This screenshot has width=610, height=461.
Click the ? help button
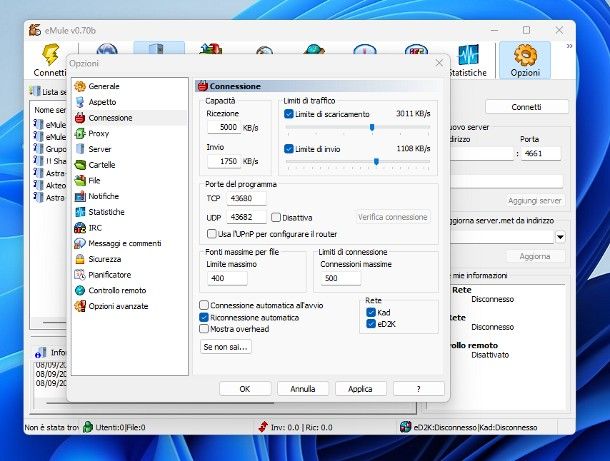coord(419,389)
